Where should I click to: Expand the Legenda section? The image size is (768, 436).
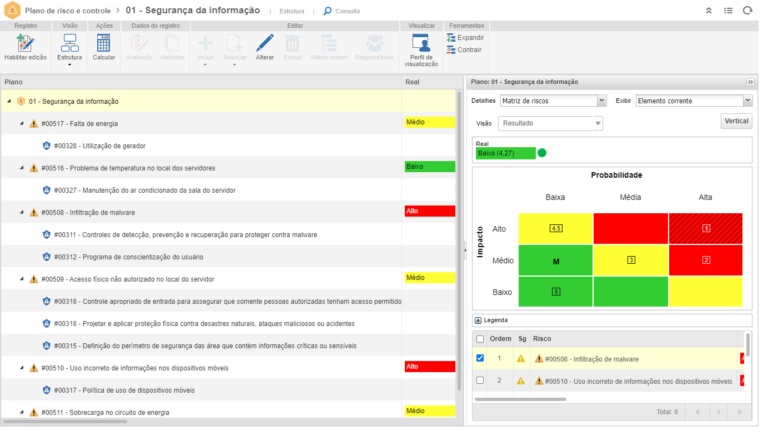pyautogui.click(x=478, y=320)
